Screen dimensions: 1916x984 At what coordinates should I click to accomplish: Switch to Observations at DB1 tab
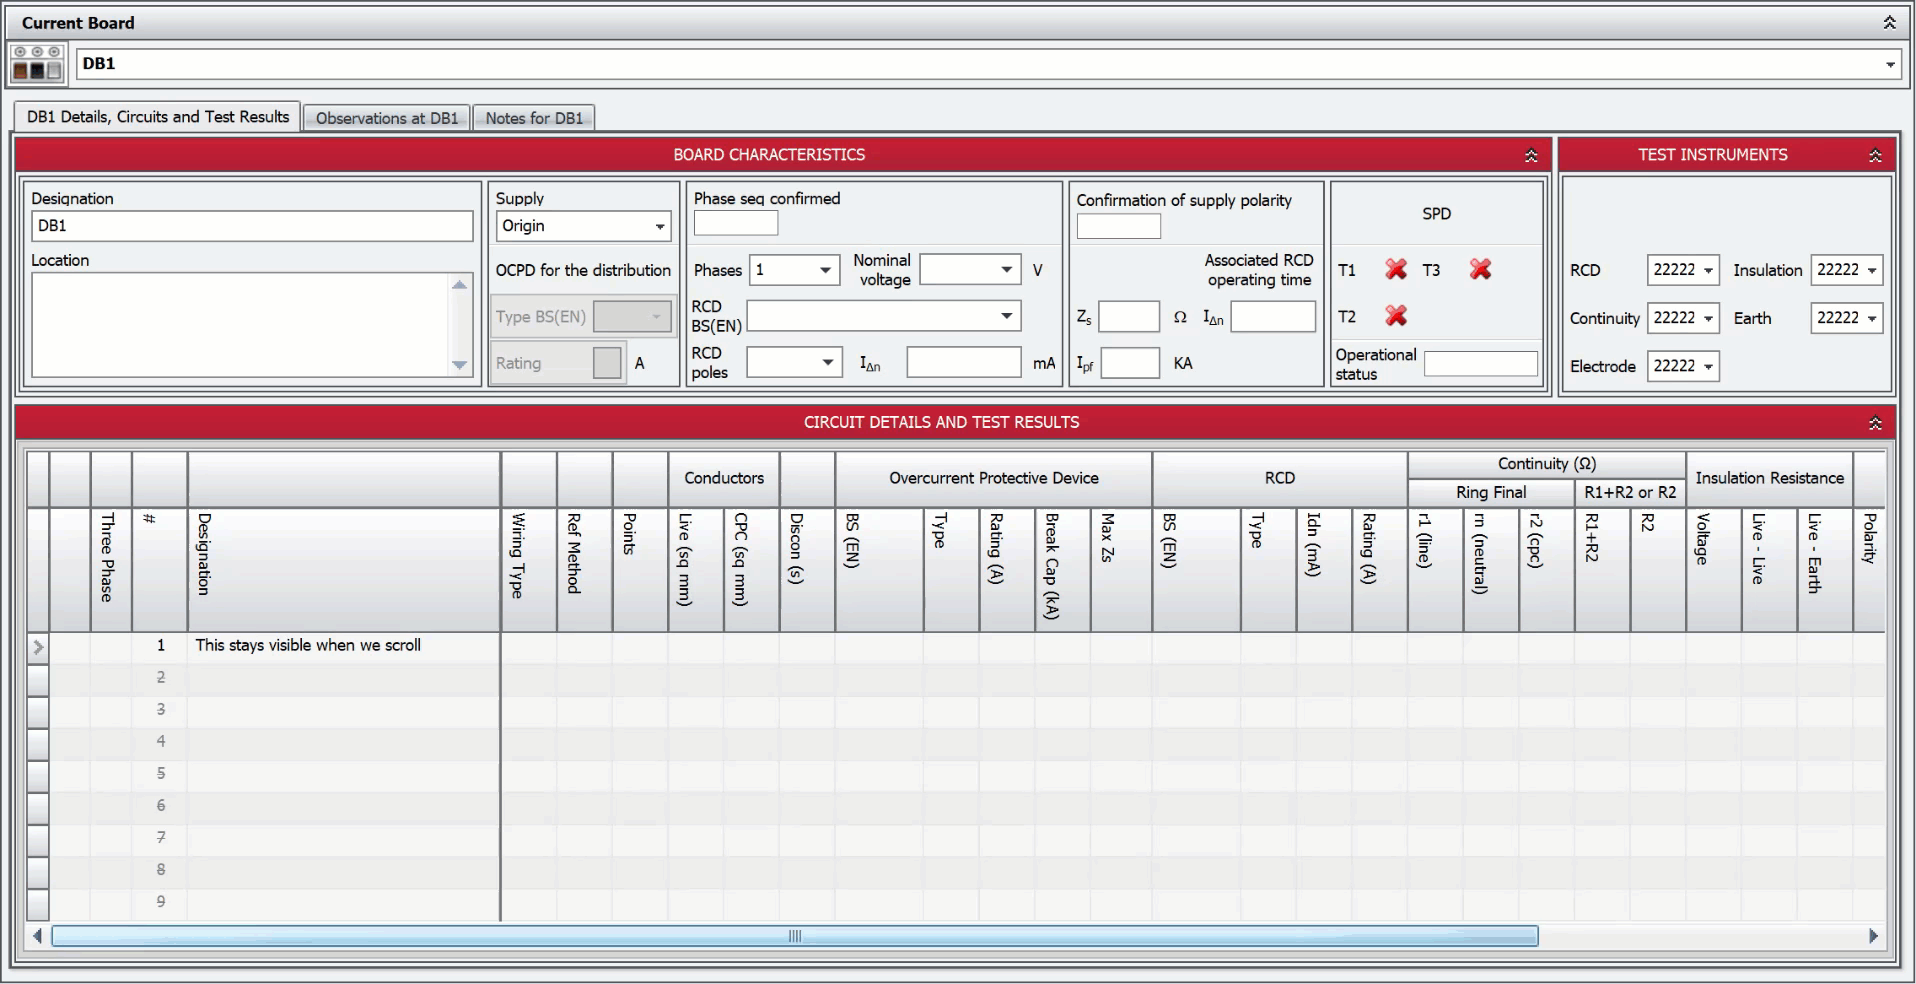(387, 118)
